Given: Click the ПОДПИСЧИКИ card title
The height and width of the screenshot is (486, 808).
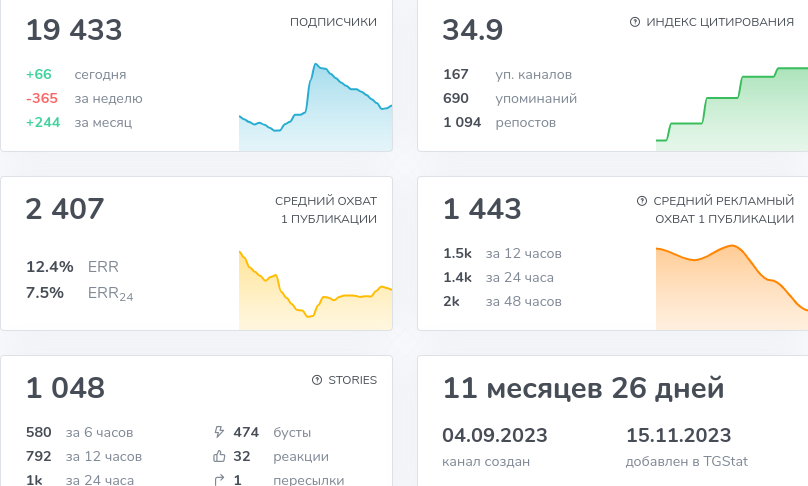Looking at the screenshot, I should 333,22.
